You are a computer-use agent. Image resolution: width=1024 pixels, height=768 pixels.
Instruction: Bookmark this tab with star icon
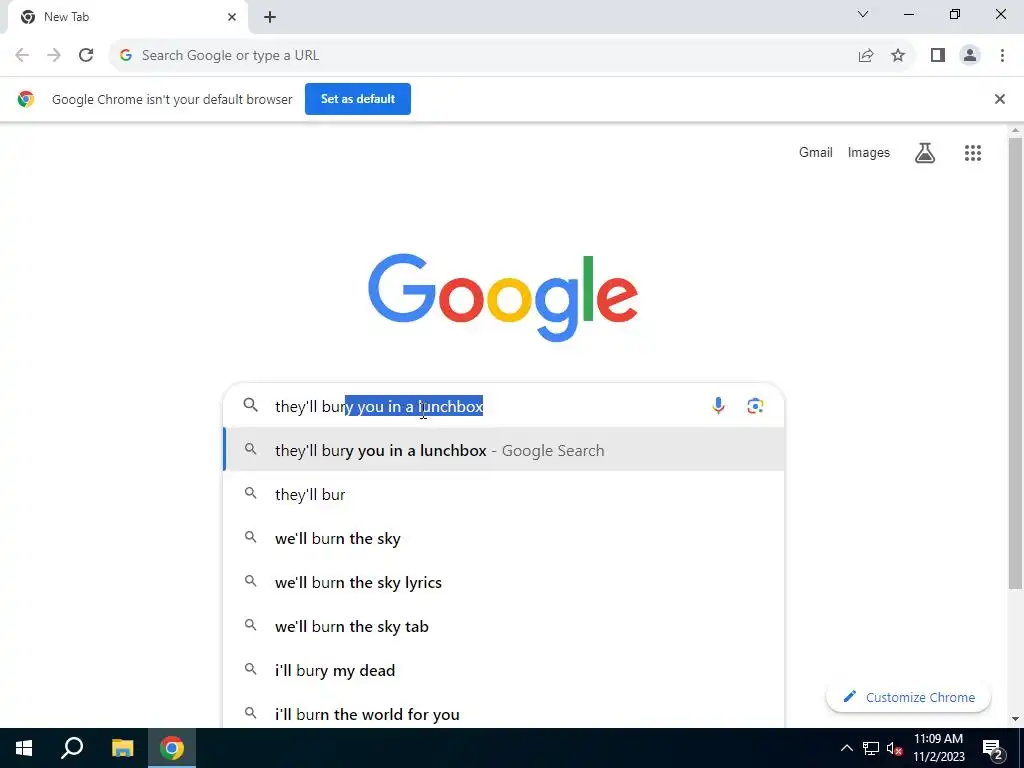coord(898,56)
